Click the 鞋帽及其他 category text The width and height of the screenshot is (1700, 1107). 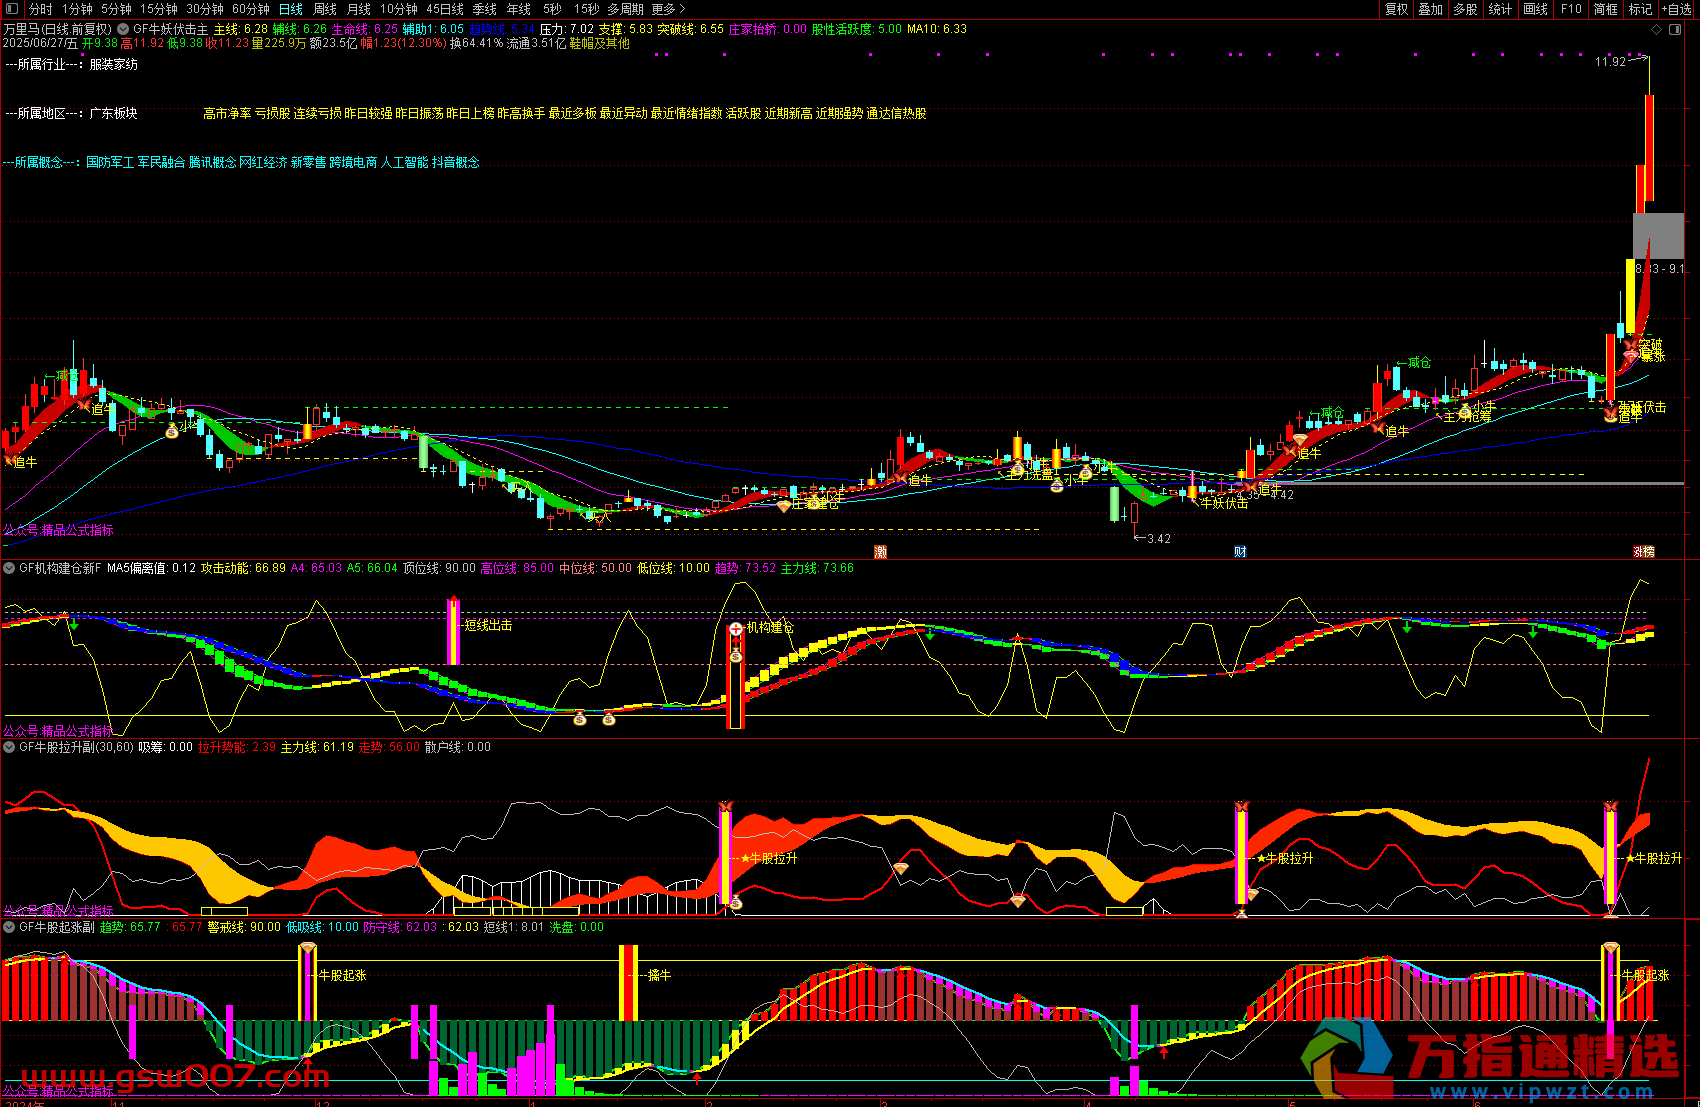(600, 43)
